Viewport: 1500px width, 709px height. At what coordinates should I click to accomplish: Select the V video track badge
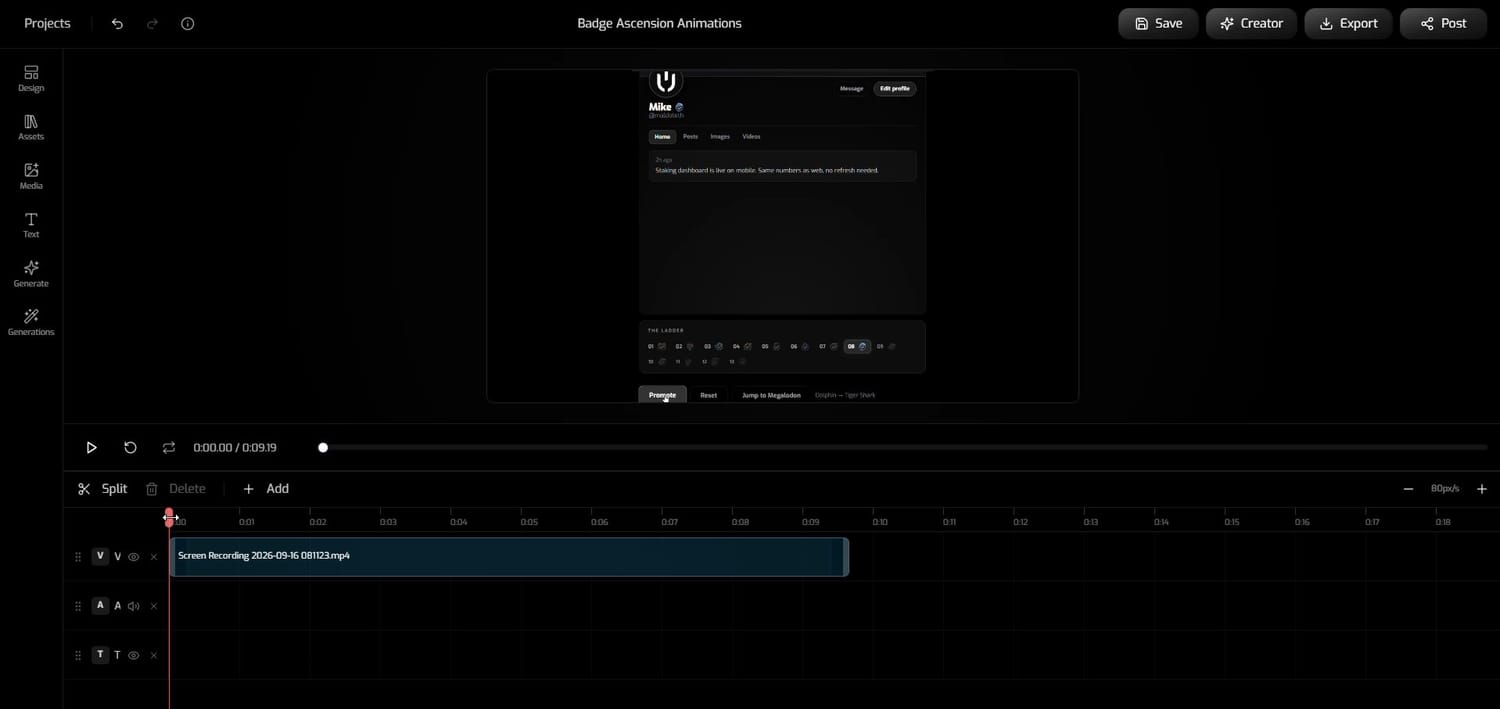(x=100, y=556)
